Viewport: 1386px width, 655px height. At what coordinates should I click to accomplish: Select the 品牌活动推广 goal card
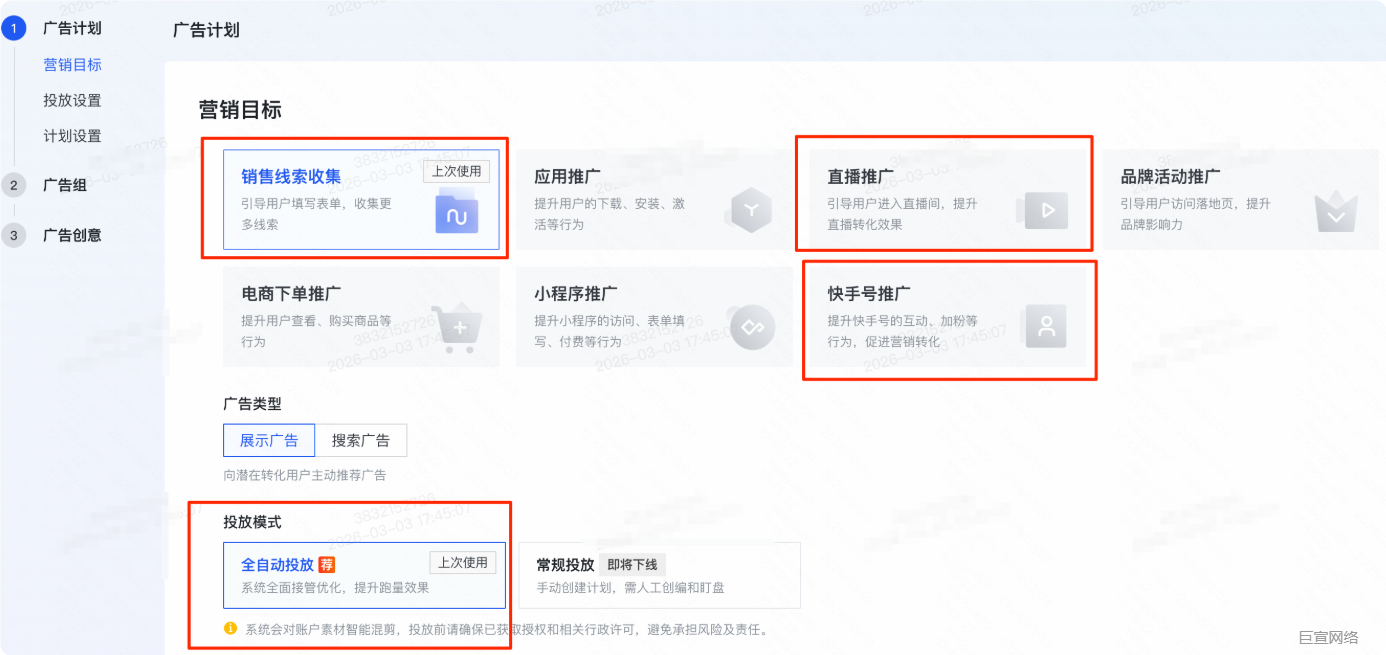click(x=1240, y=199)
